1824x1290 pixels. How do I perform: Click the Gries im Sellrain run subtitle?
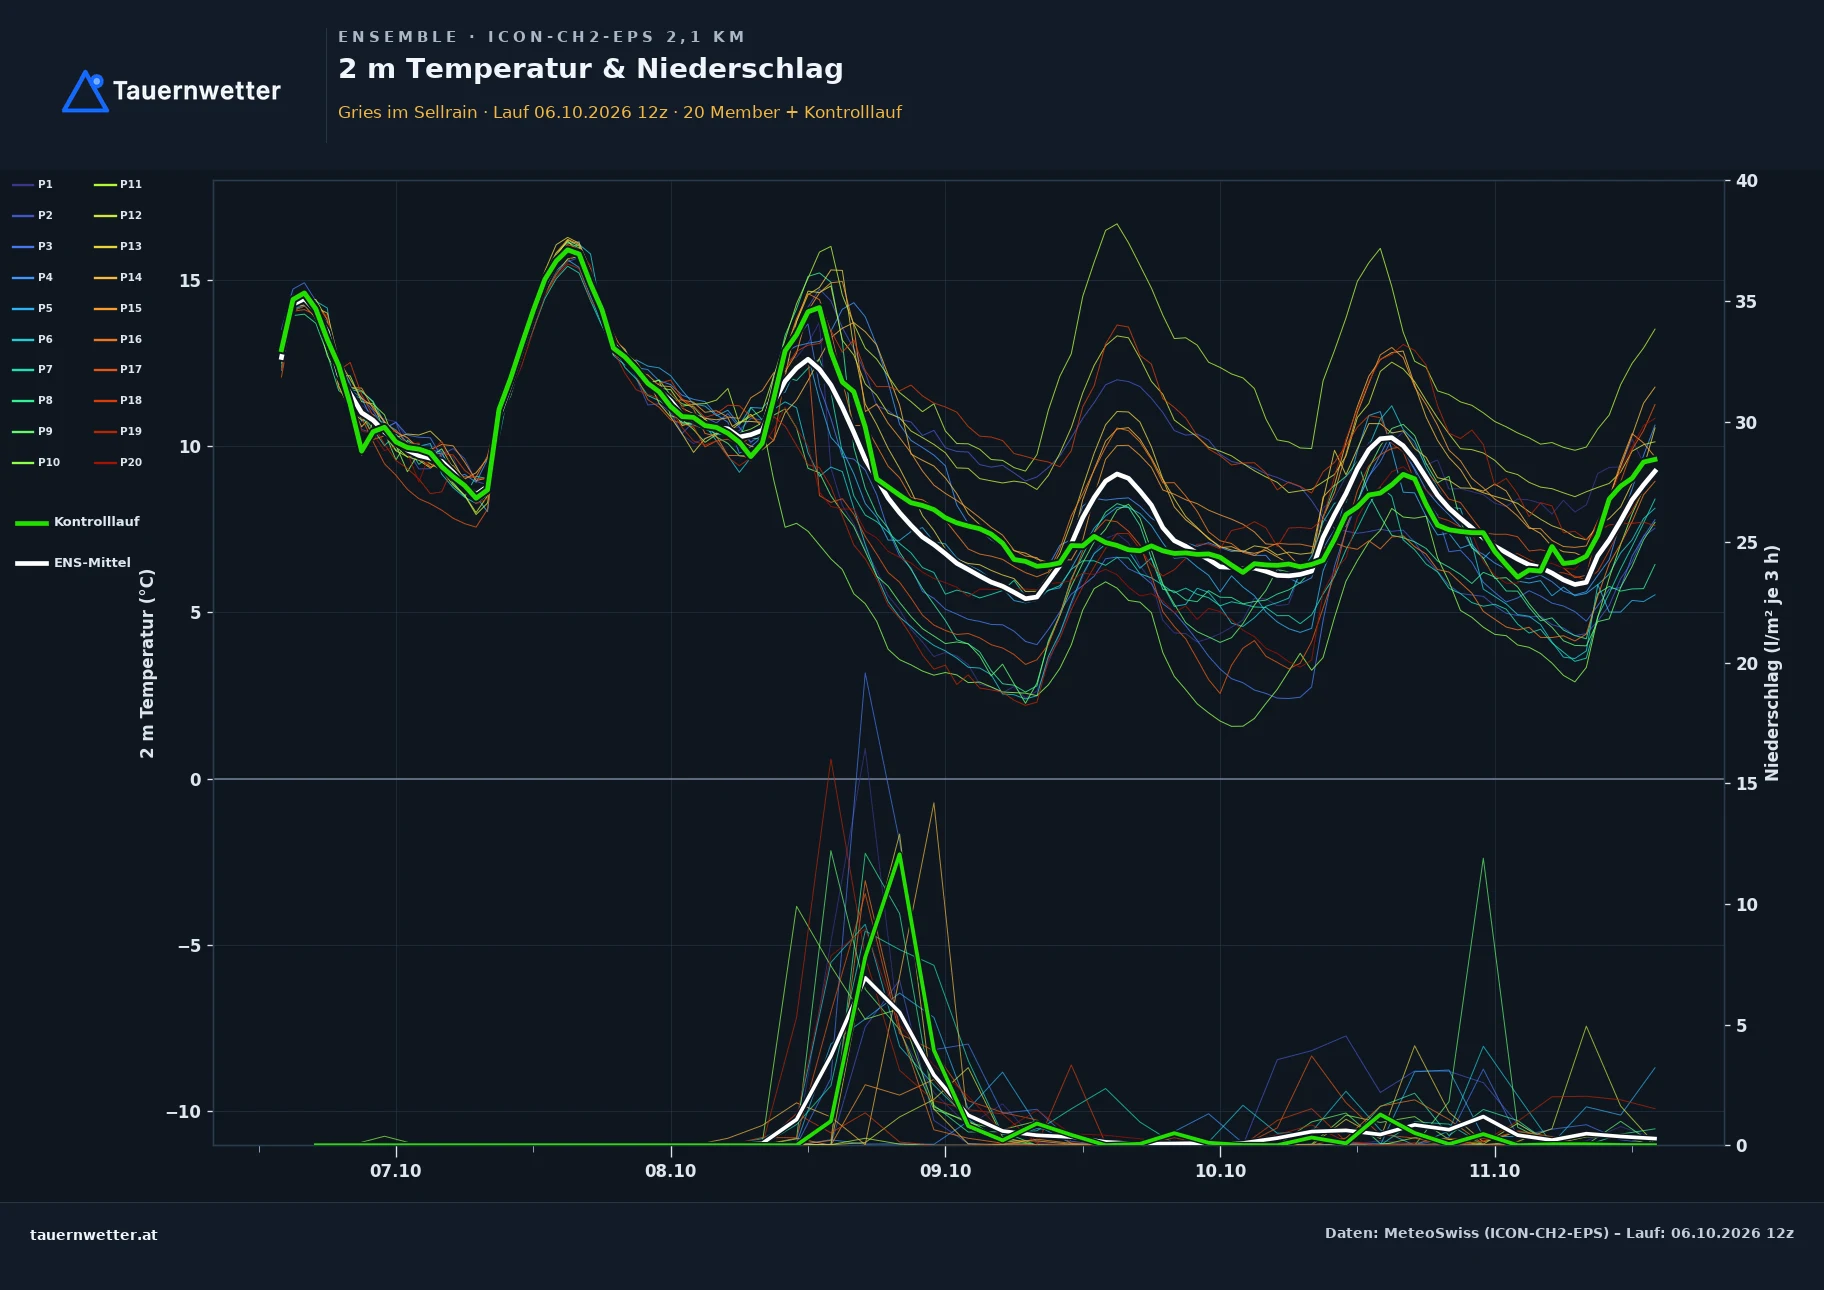tap(620, 112)
